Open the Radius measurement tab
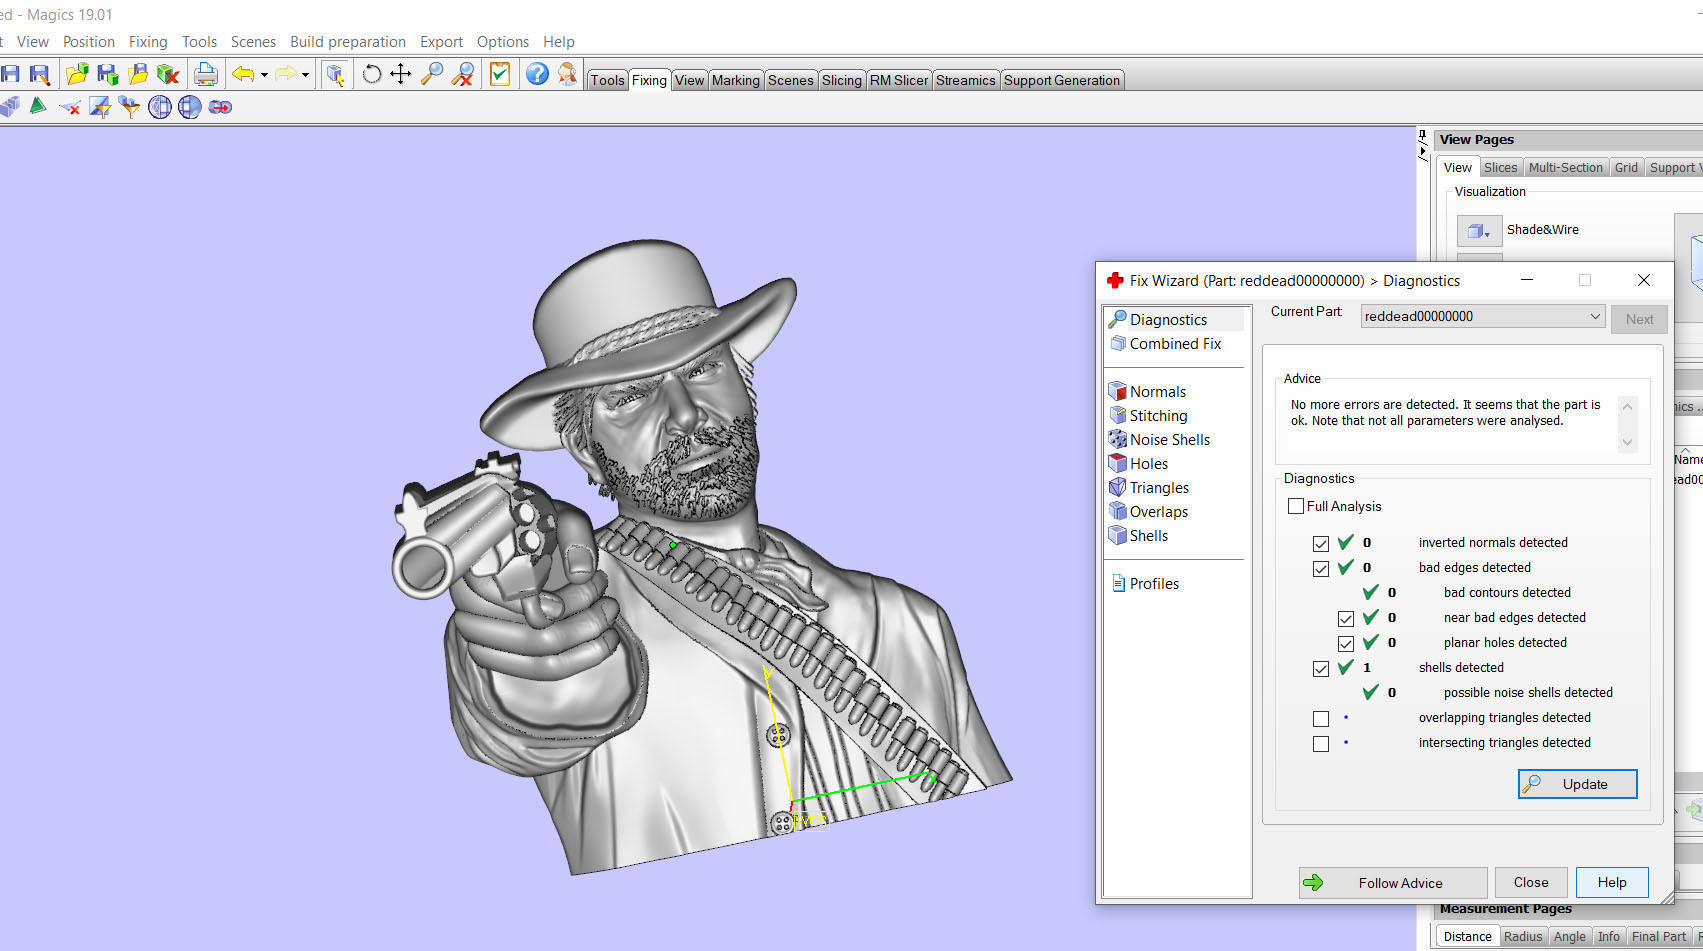The height and width of the screenshot is (951, 1703). (1522, 936)
